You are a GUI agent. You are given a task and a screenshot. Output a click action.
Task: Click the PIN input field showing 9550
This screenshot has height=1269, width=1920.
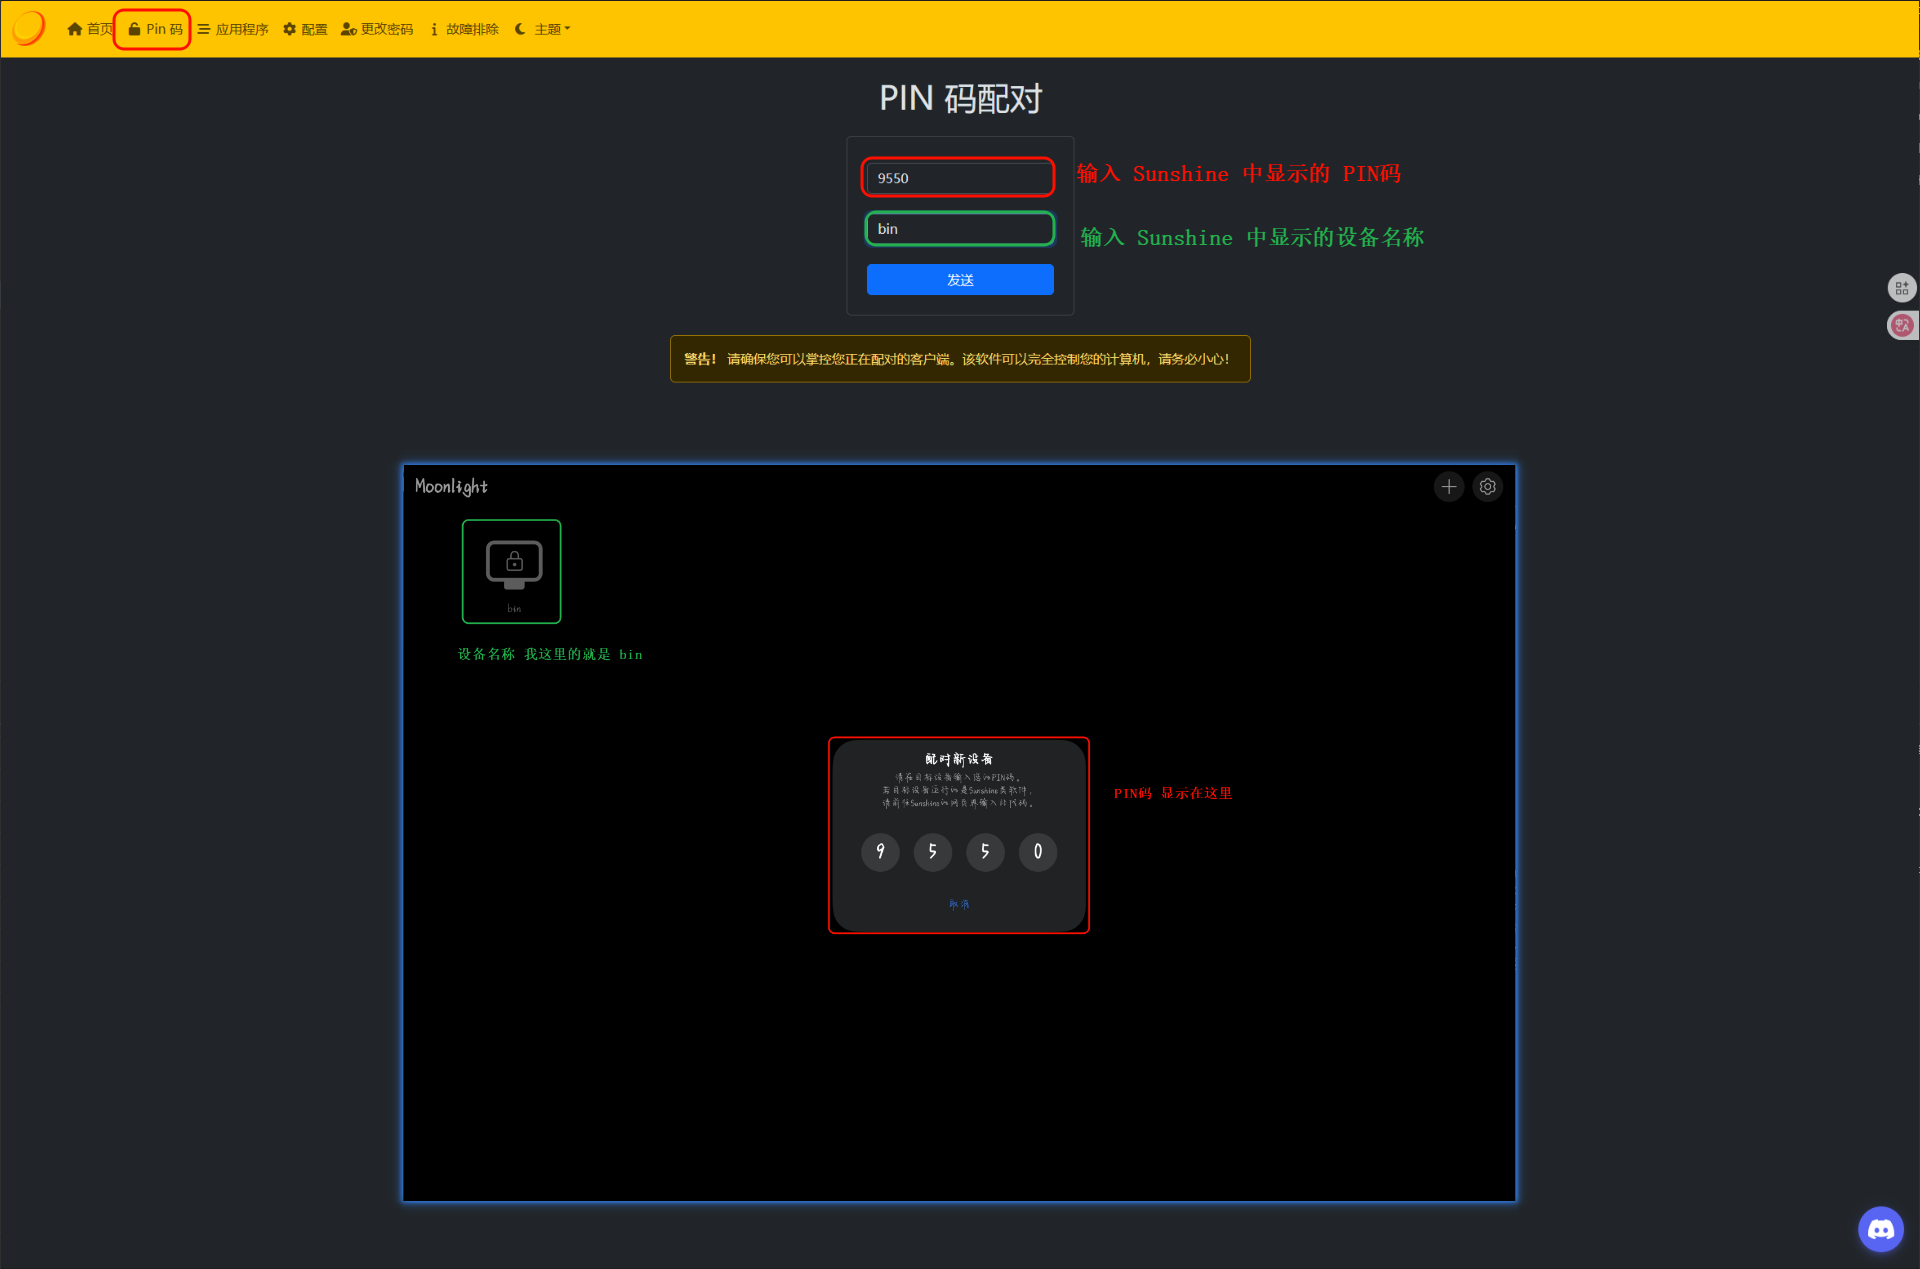[958, 178]
